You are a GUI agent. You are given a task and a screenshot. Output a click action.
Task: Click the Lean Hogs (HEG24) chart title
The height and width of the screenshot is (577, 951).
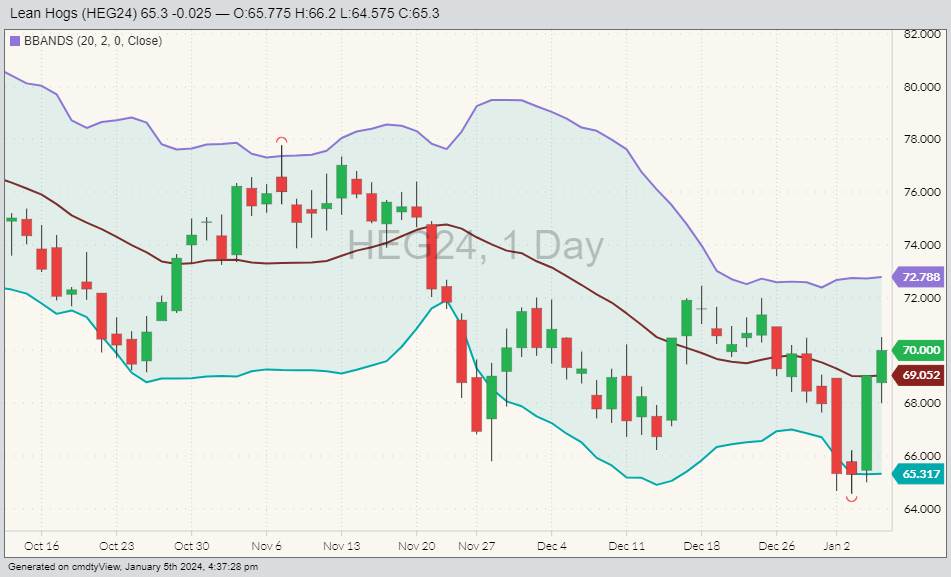(224, 13)
